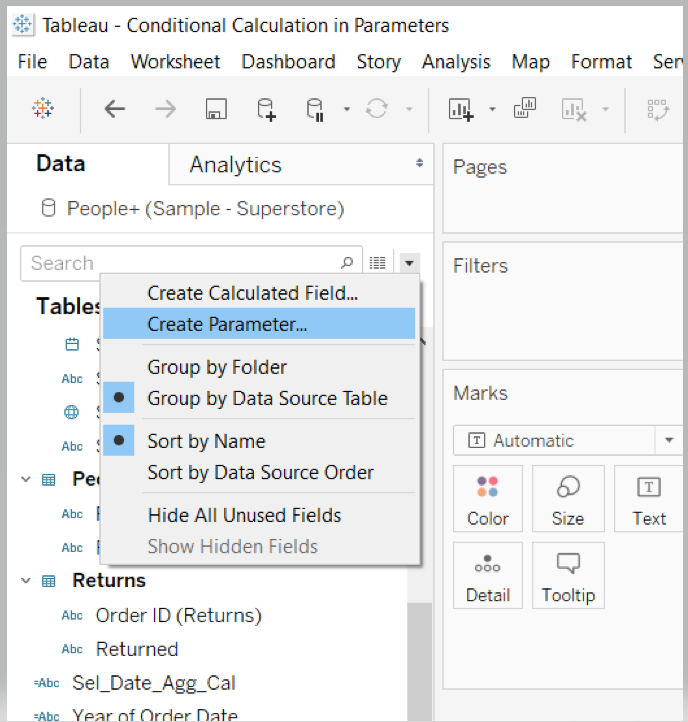The image size is (688, 722).
Task: Click the search magnifier icon
Action: [347, 263]
